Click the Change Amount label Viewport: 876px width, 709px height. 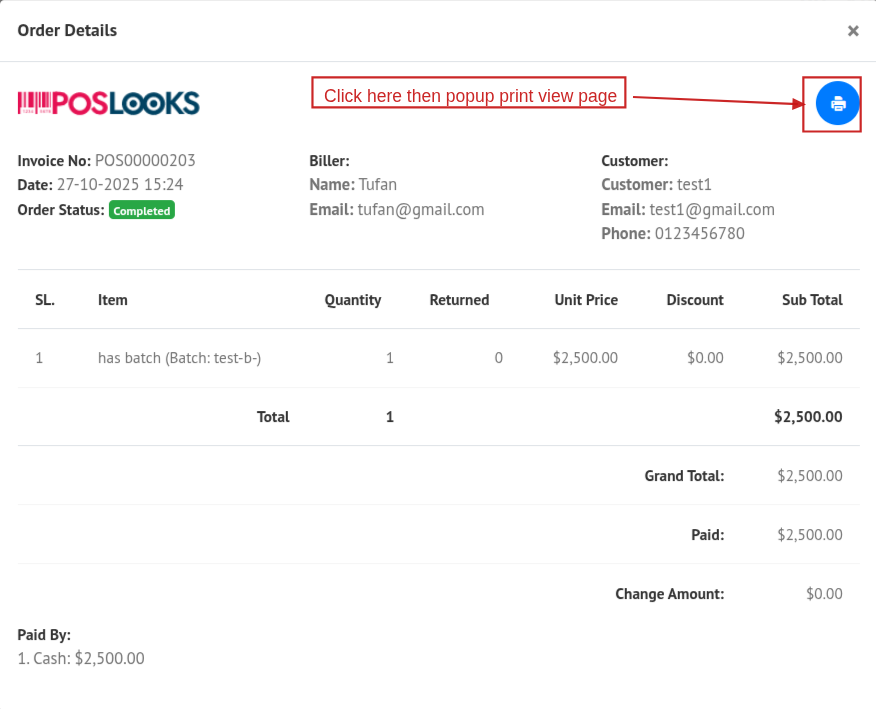[669, 594]
